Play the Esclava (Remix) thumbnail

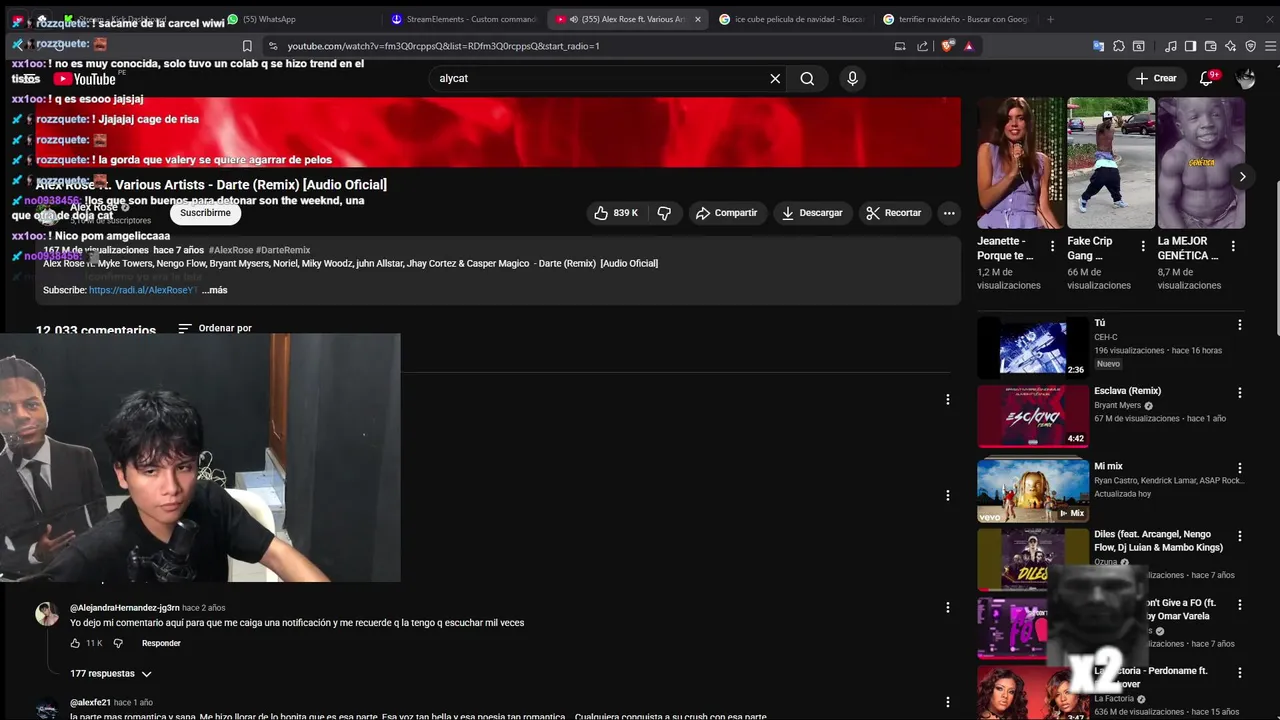(1033, 416)
